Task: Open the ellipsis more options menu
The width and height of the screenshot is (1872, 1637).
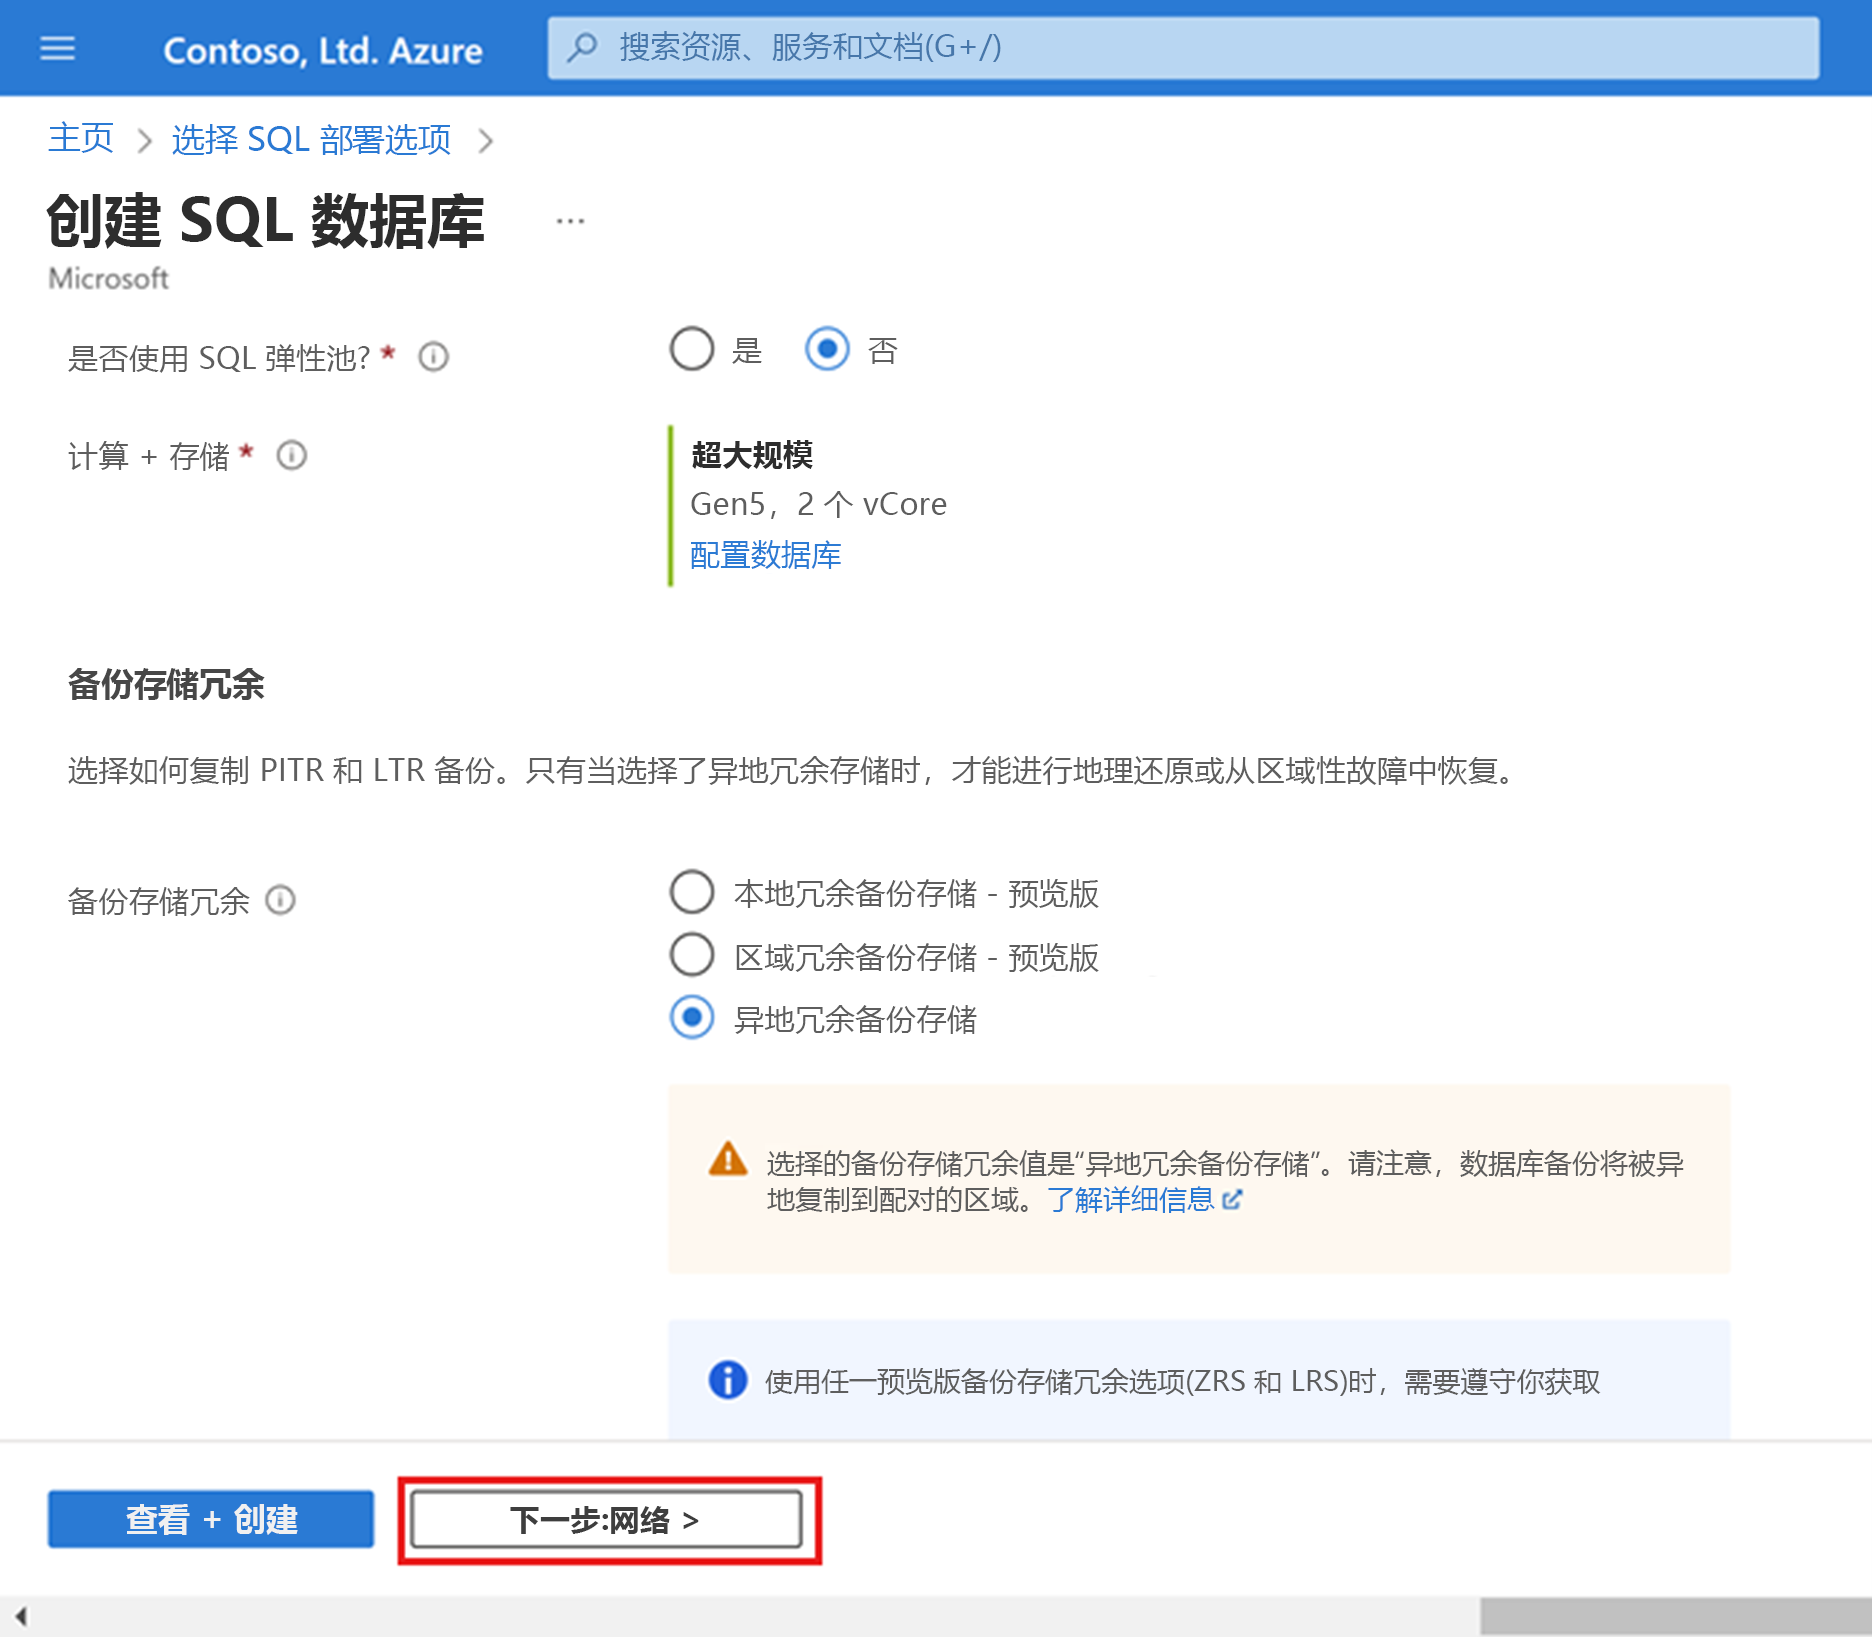Action: pyautogui.click(x=570, y=221)
